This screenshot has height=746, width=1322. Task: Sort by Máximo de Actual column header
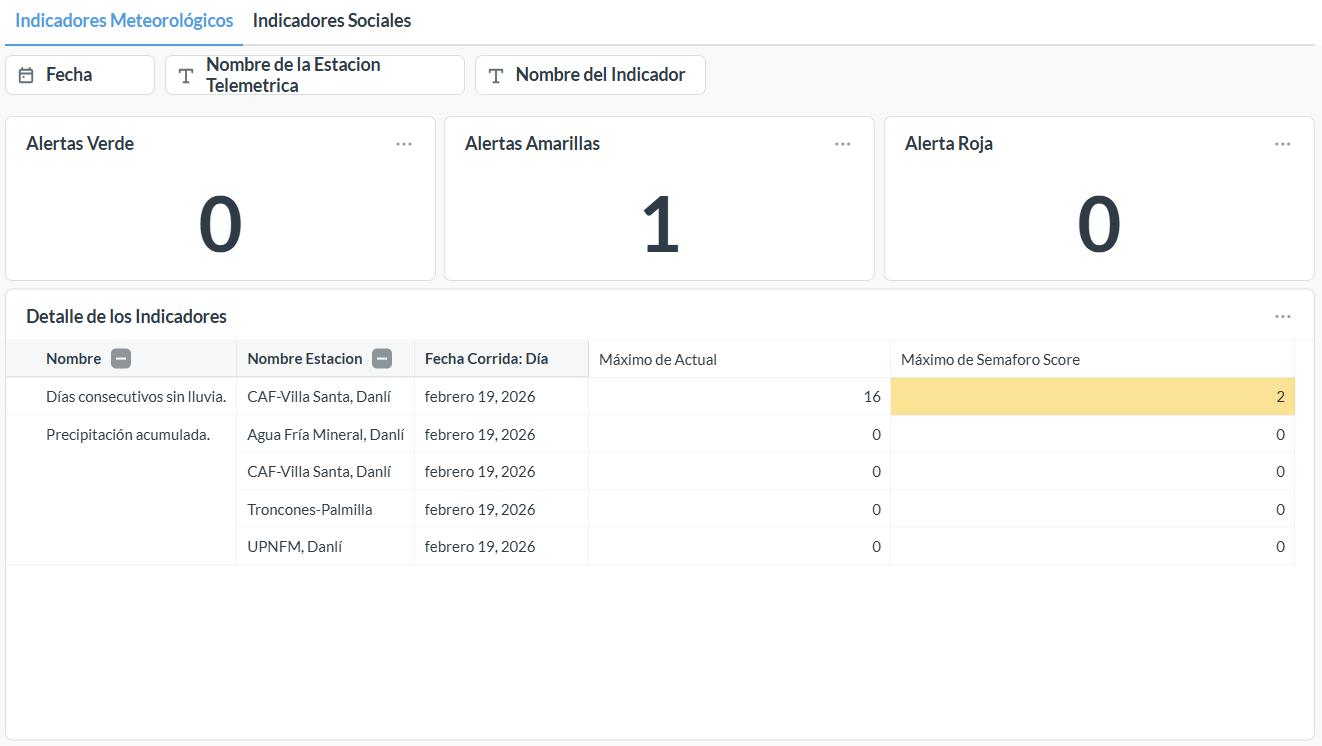click(657, 360)
